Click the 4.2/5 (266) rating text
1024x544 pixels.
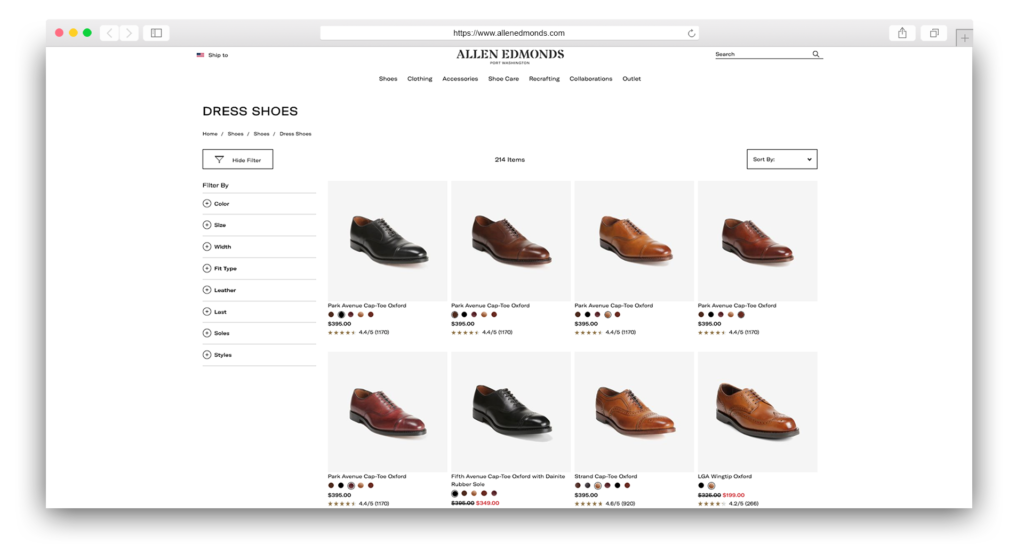744,504
